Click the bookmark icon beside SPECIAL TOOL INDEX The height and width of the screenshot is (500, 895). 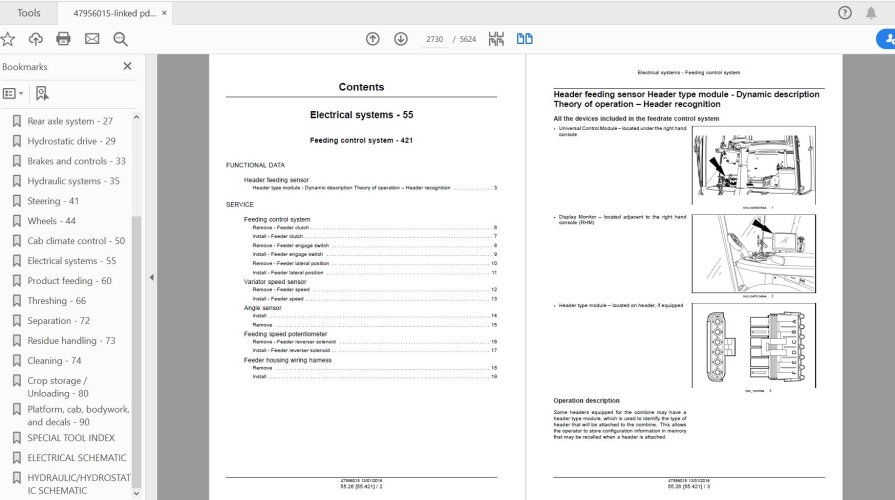coord(17,438)
